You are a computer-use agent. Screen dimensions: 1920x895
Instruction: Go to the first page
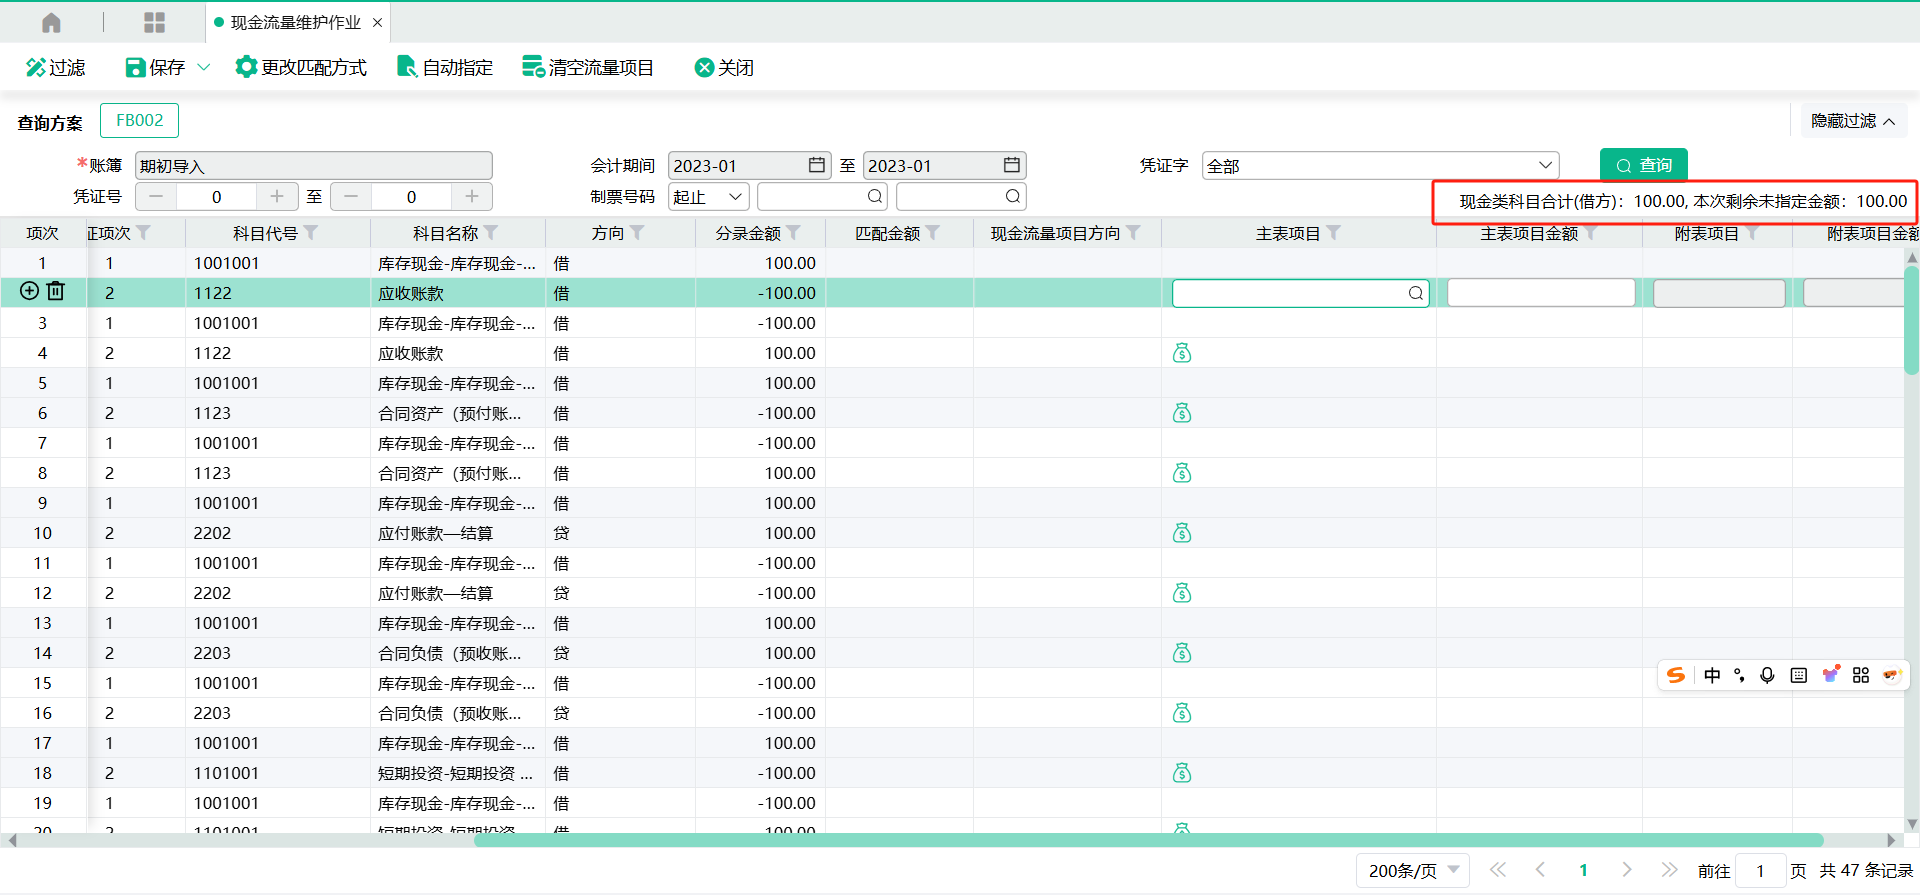point(1497,870)
